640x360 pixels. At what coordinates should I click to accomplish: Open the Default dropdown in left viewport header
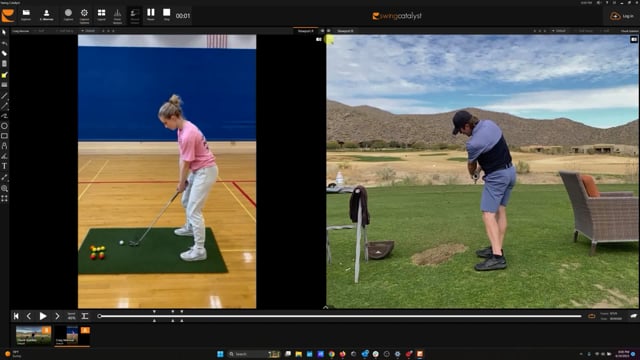click(x=88, y=31)
